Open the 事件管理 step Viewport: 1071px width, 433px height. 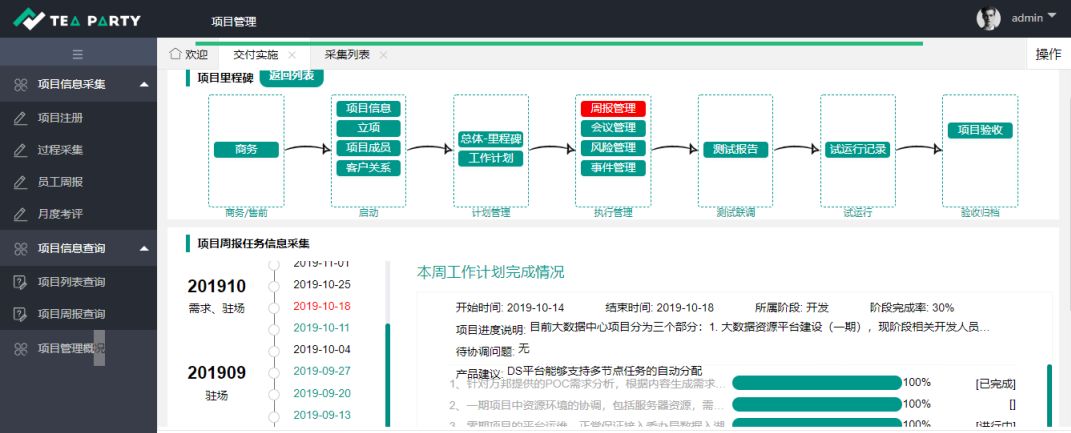click(x=613, y=167)
